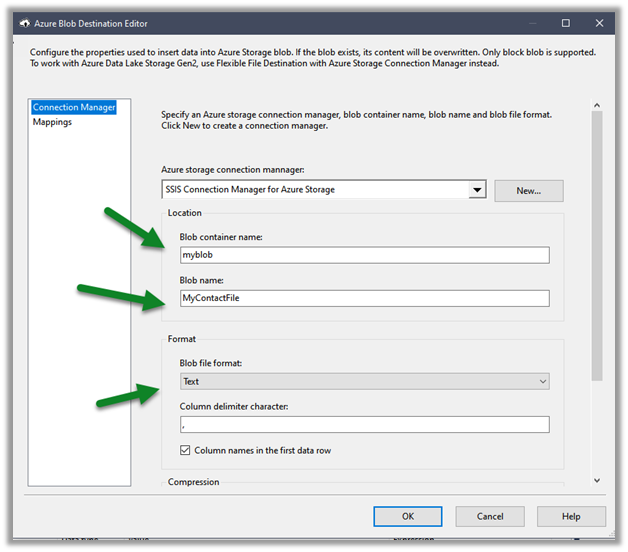Click the scrollbar down arrow
Screen dimensions: 628x552
(596, 481)
